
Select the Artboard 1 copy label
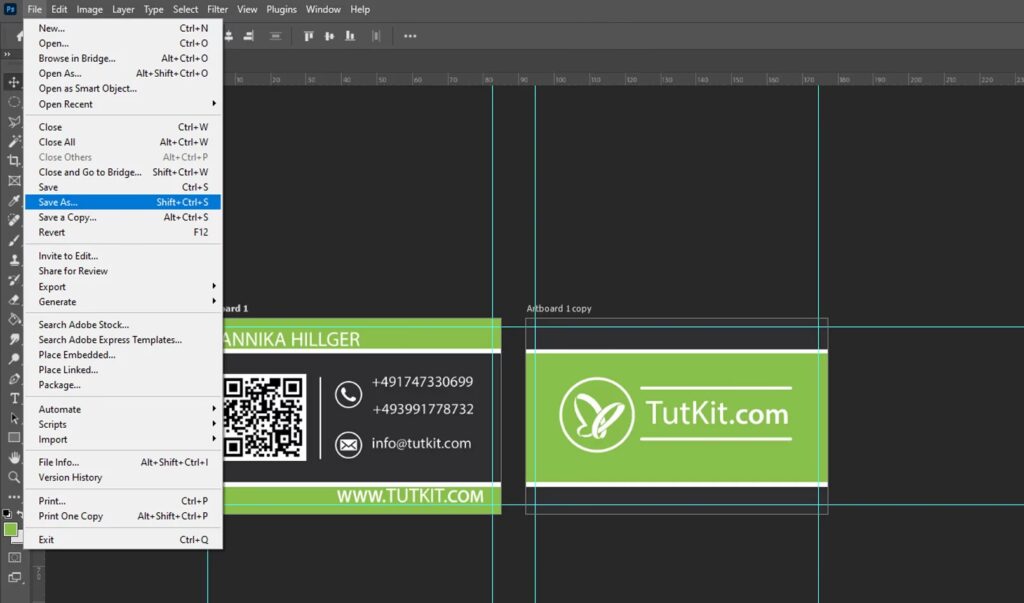point(559,309)
